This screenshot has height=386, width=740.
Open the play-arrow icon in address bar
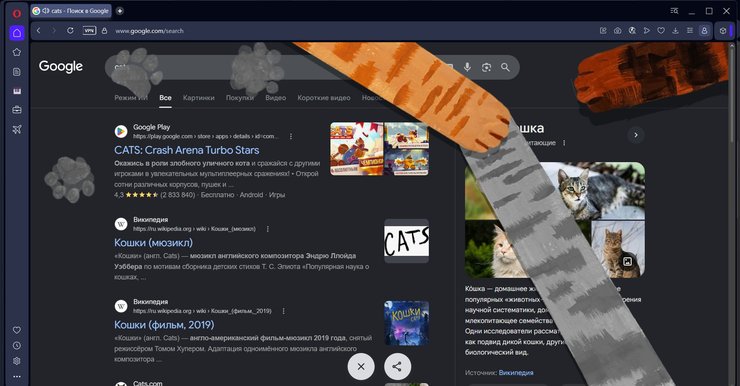647,31
